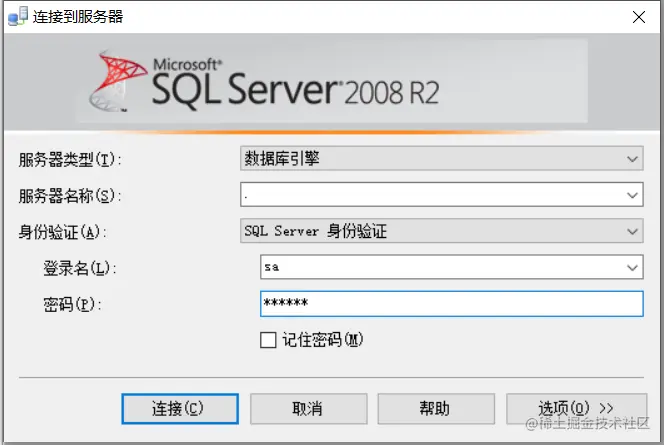The image size is (664, 445).
Task: Click the Connect to Server title bar icon
Action: click(18, 16)
